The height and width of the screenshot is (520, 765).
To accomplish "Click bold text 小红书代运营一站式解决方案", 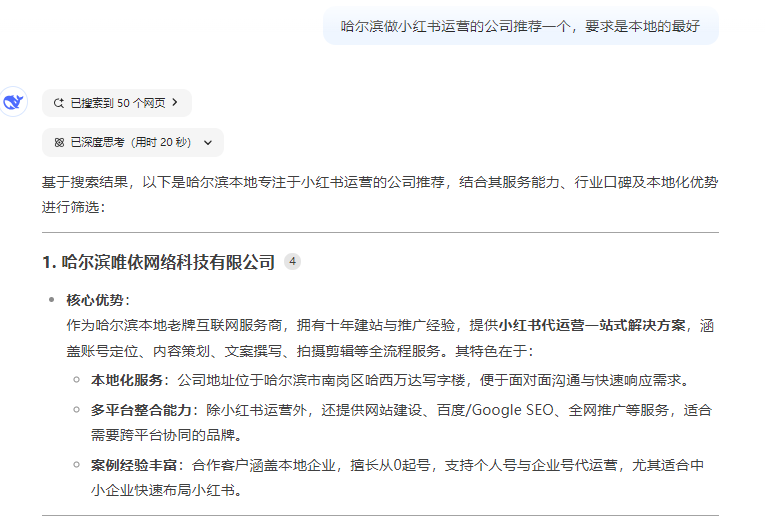I will tap(593, 325).
